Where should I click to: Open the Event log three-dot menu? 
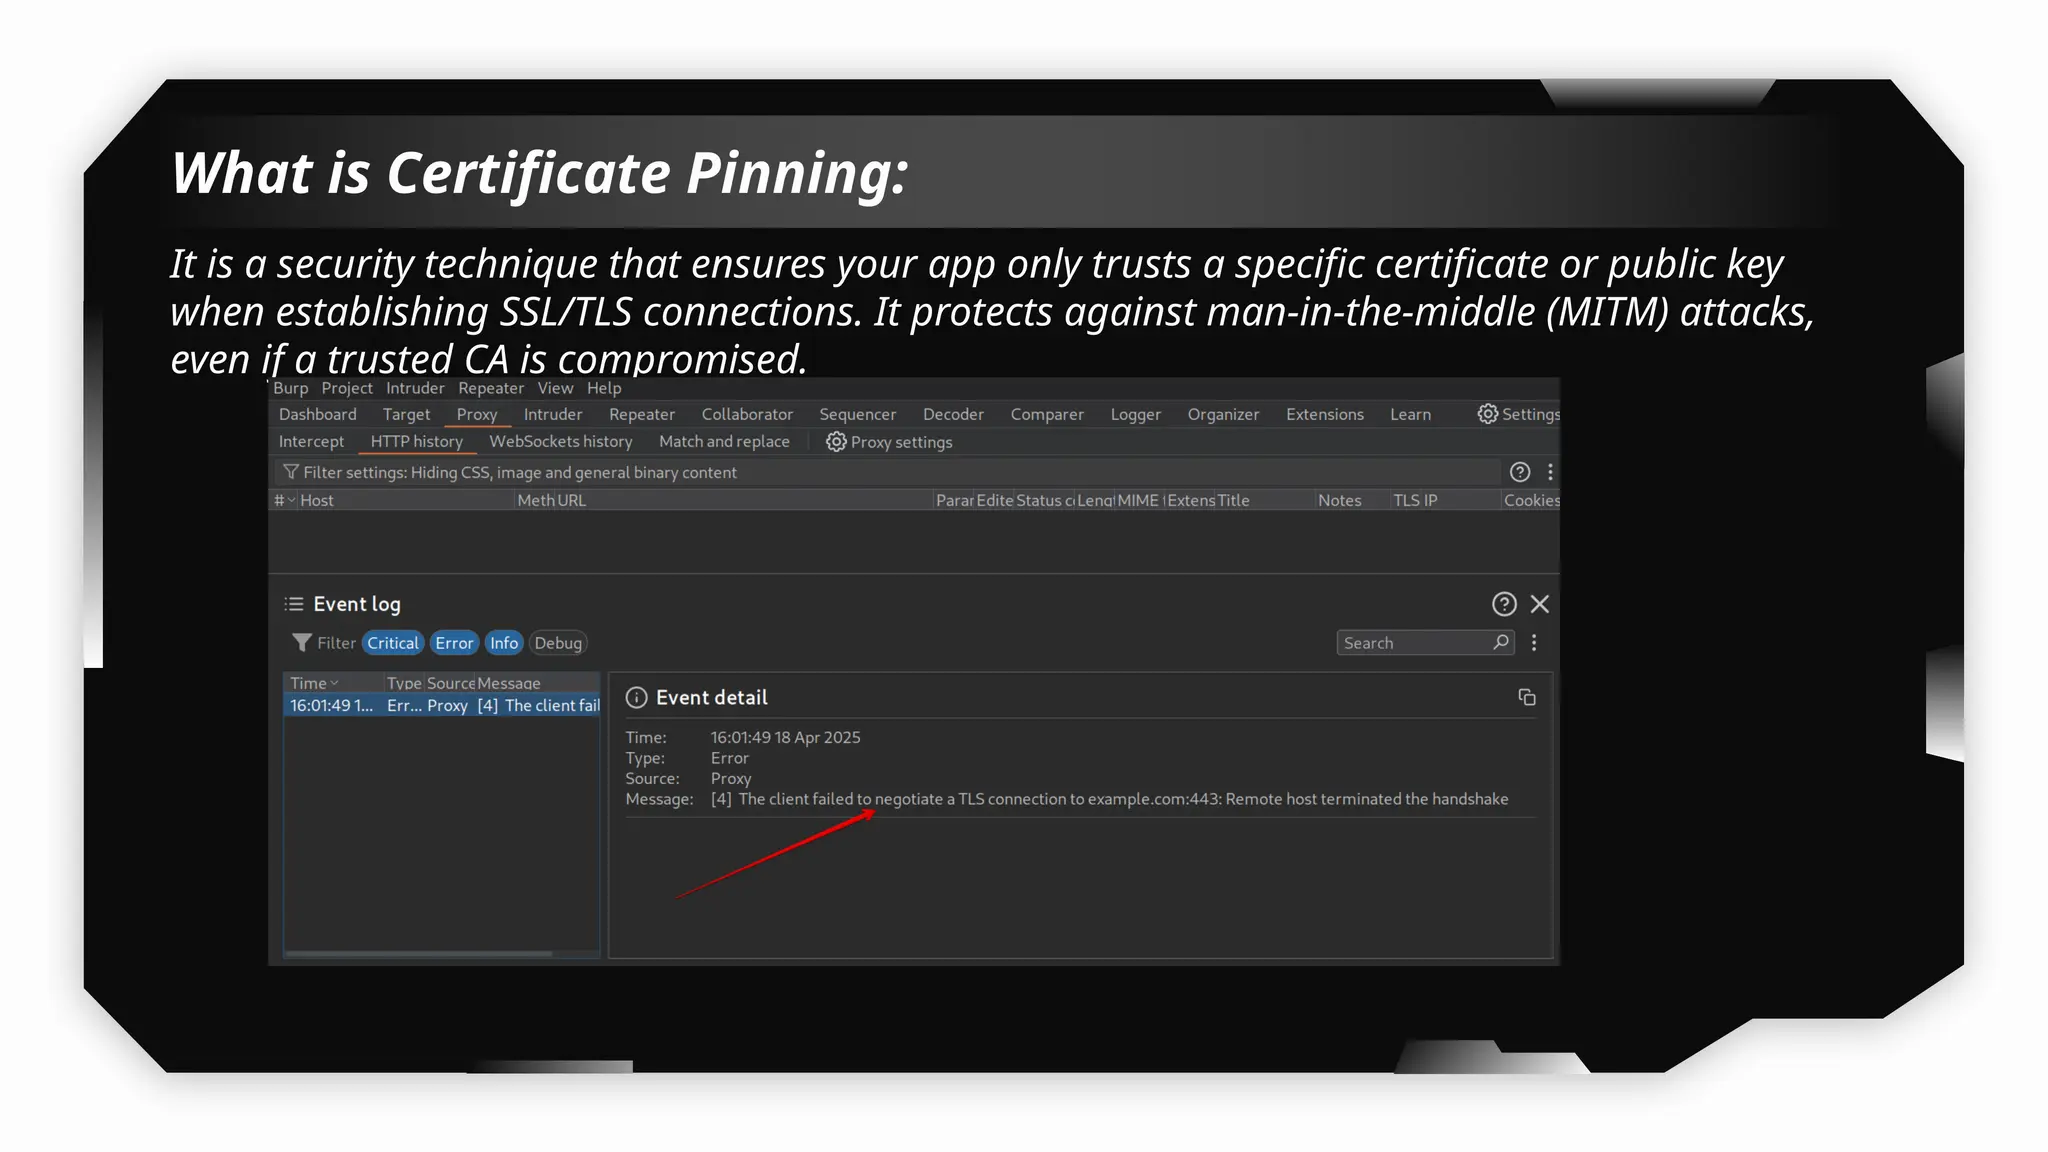click(x=1534, y=643)
